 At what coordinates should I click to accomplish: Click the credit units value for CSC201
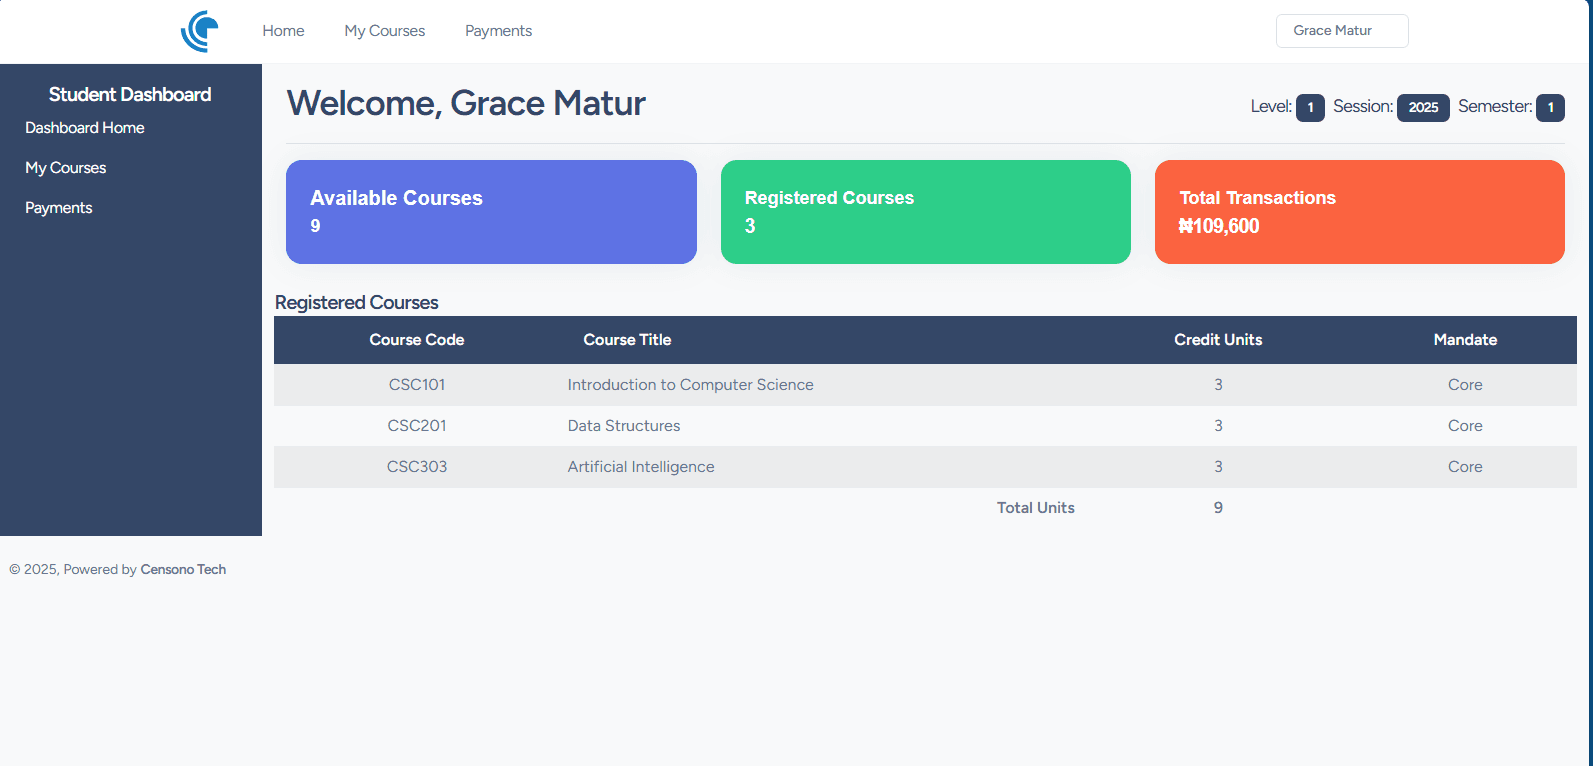1218,426
